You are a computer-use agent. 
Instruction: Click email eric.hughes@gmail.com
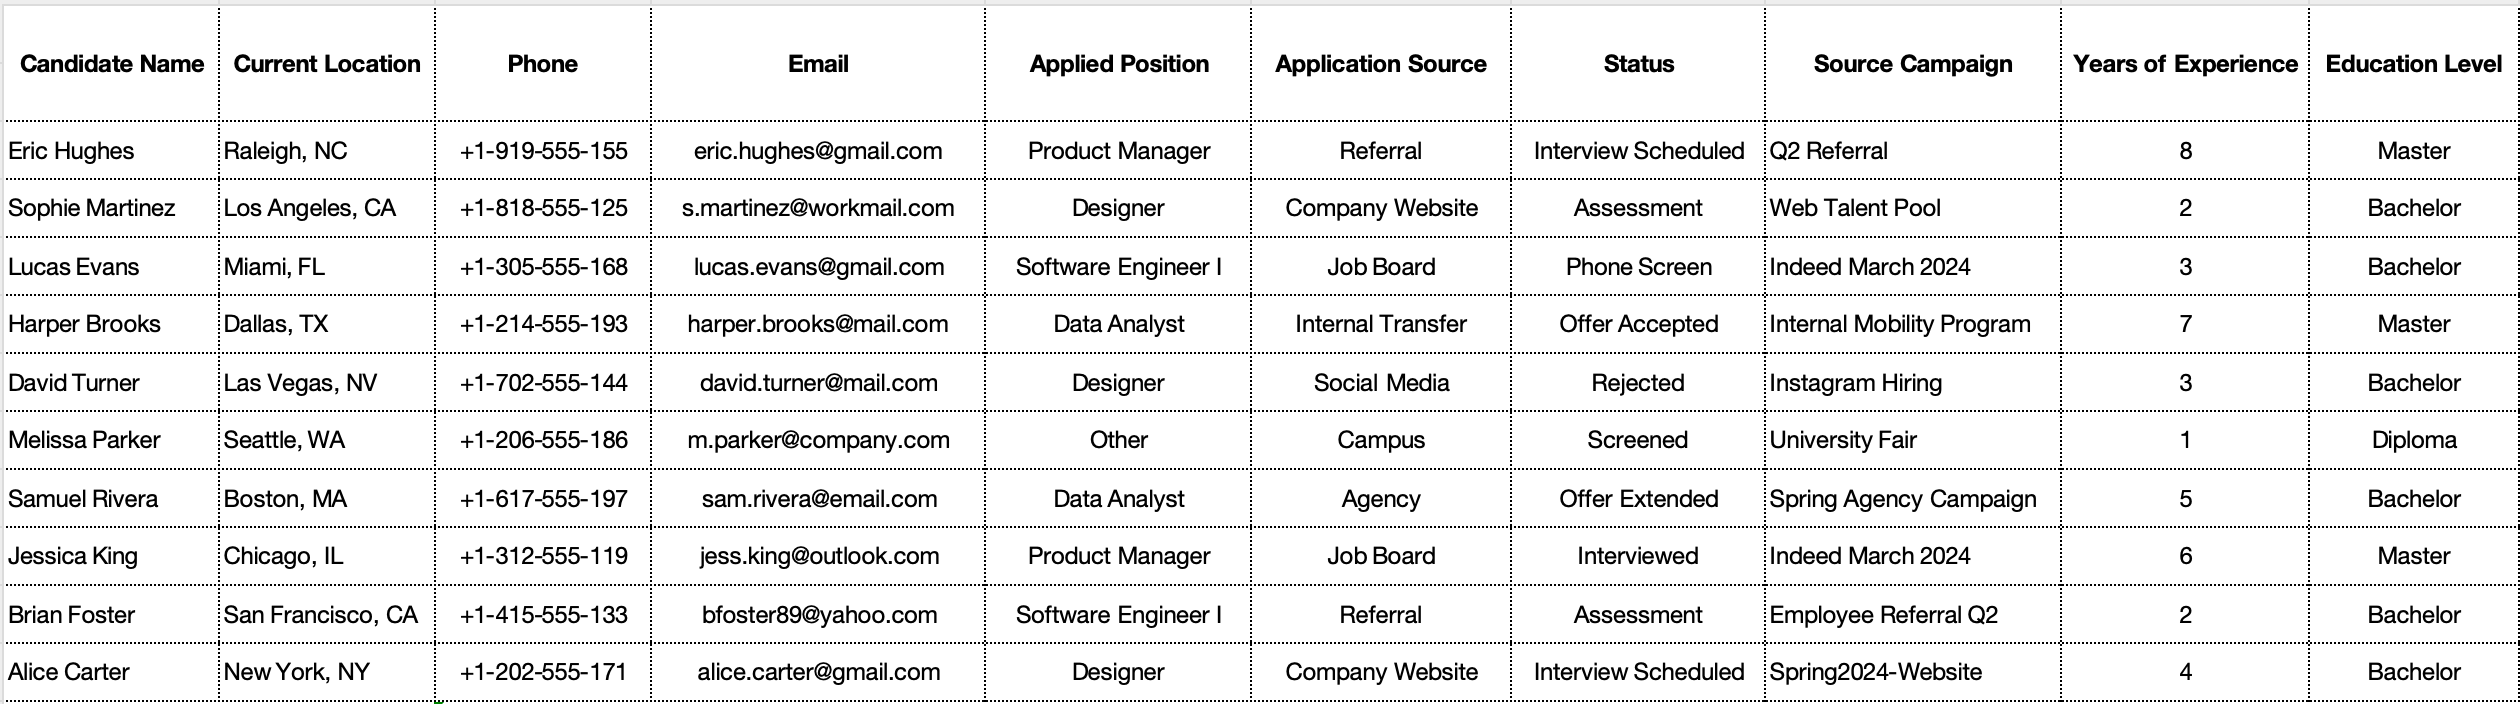818,151
